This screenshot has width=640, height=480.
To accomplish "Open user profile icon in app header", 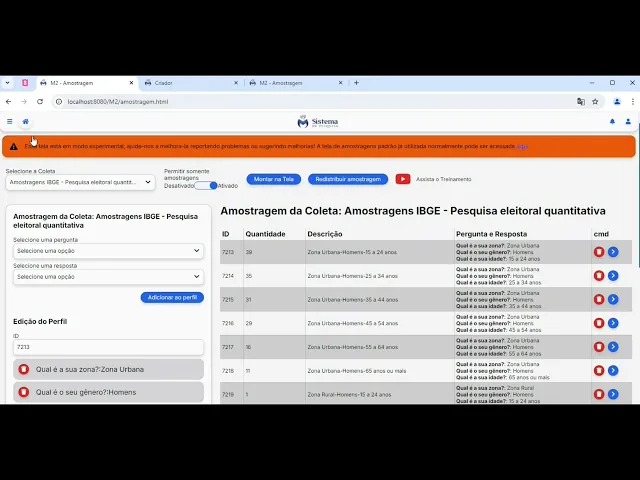I will click(628, 122).
